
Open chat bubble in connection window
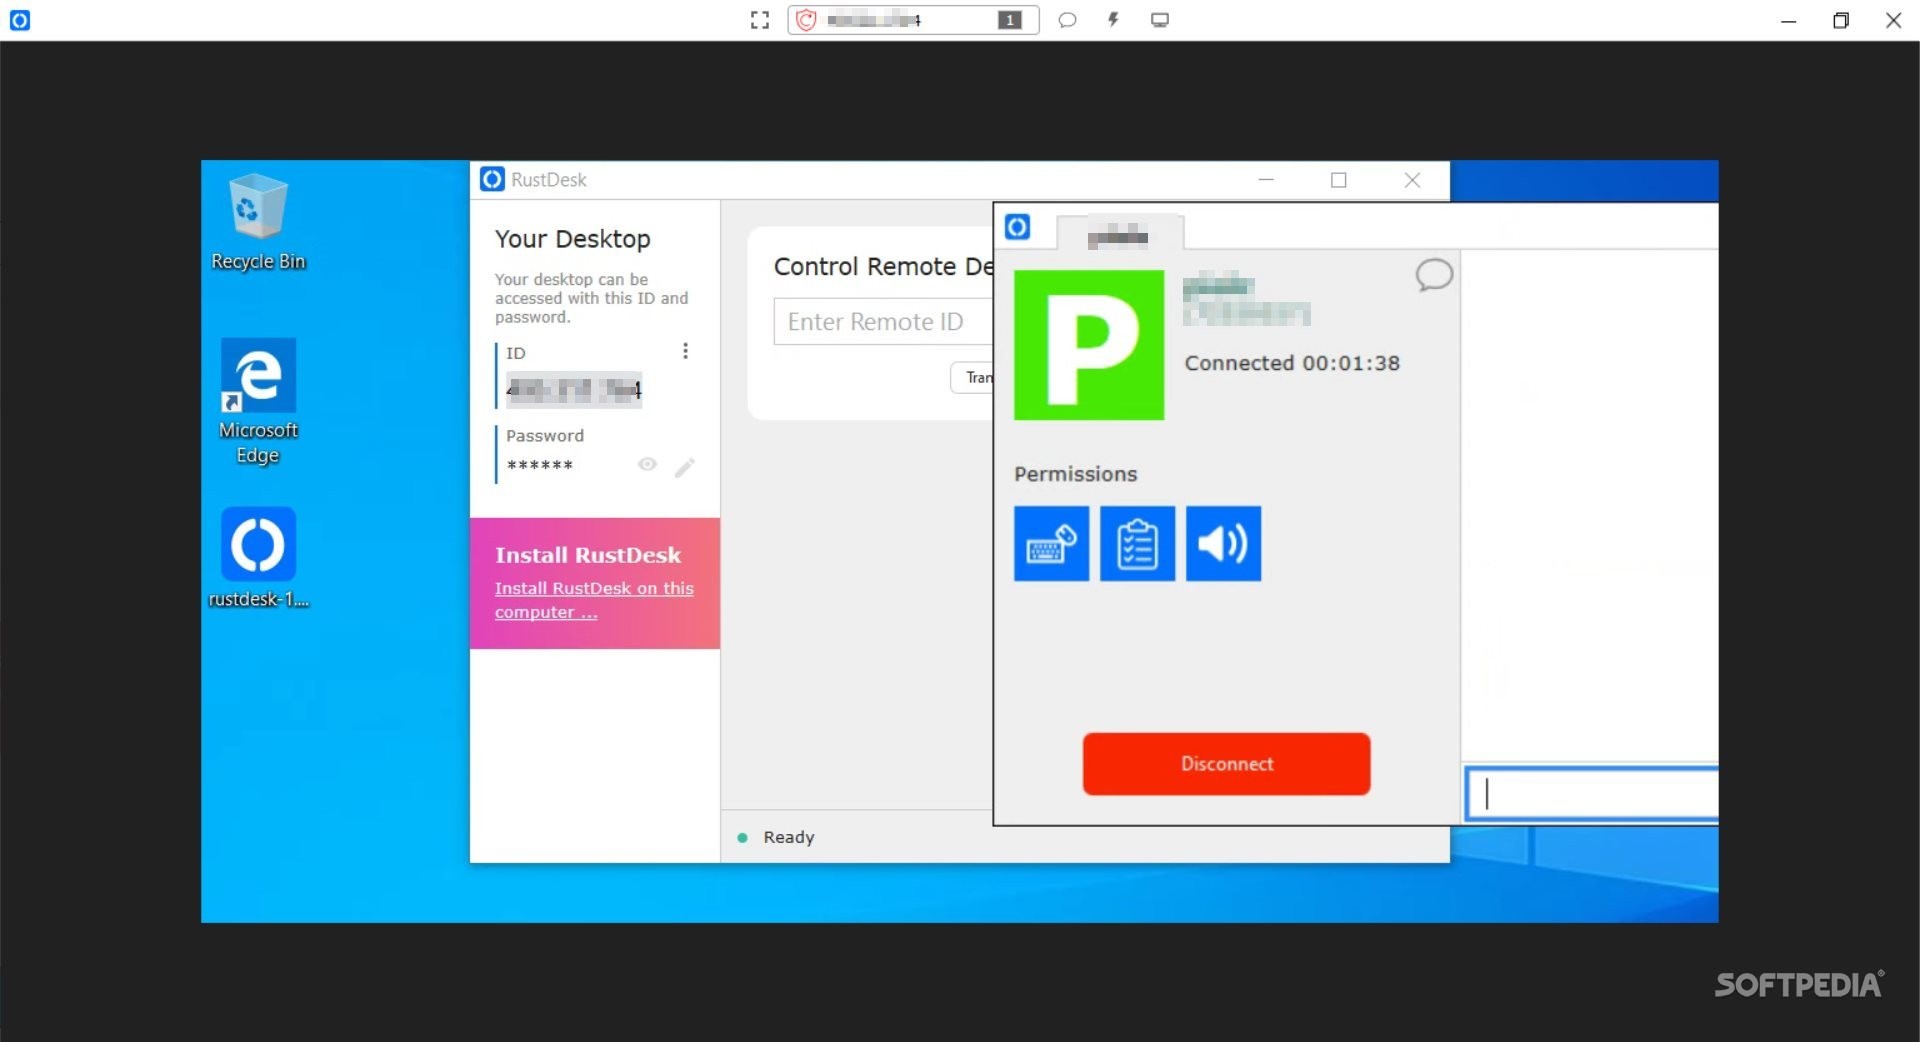point(1433,274)
